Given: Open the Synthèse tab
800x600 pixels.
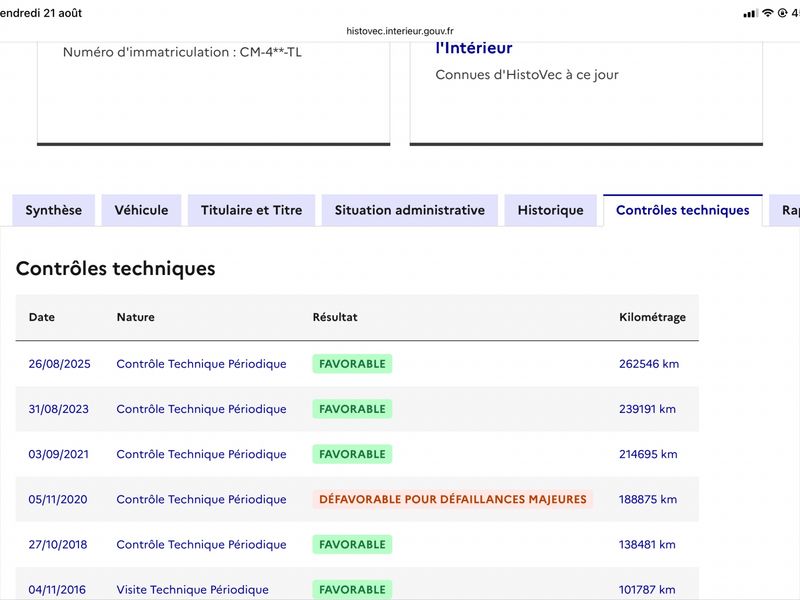Looking at the screenshot, I should [x=54, y=210].
